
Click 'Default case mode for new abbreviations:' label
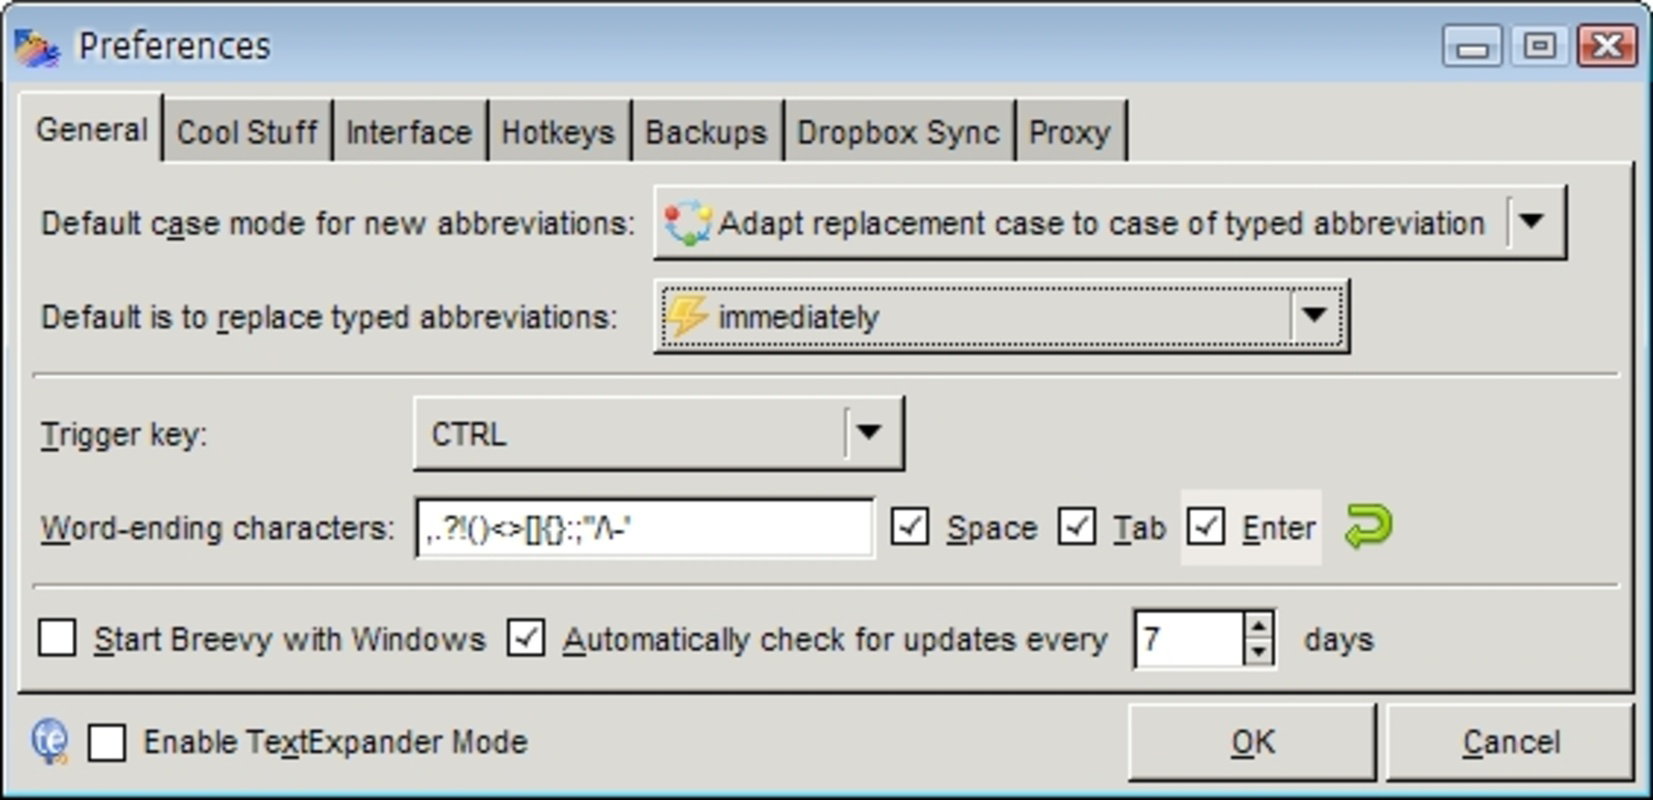coord(338,223)
